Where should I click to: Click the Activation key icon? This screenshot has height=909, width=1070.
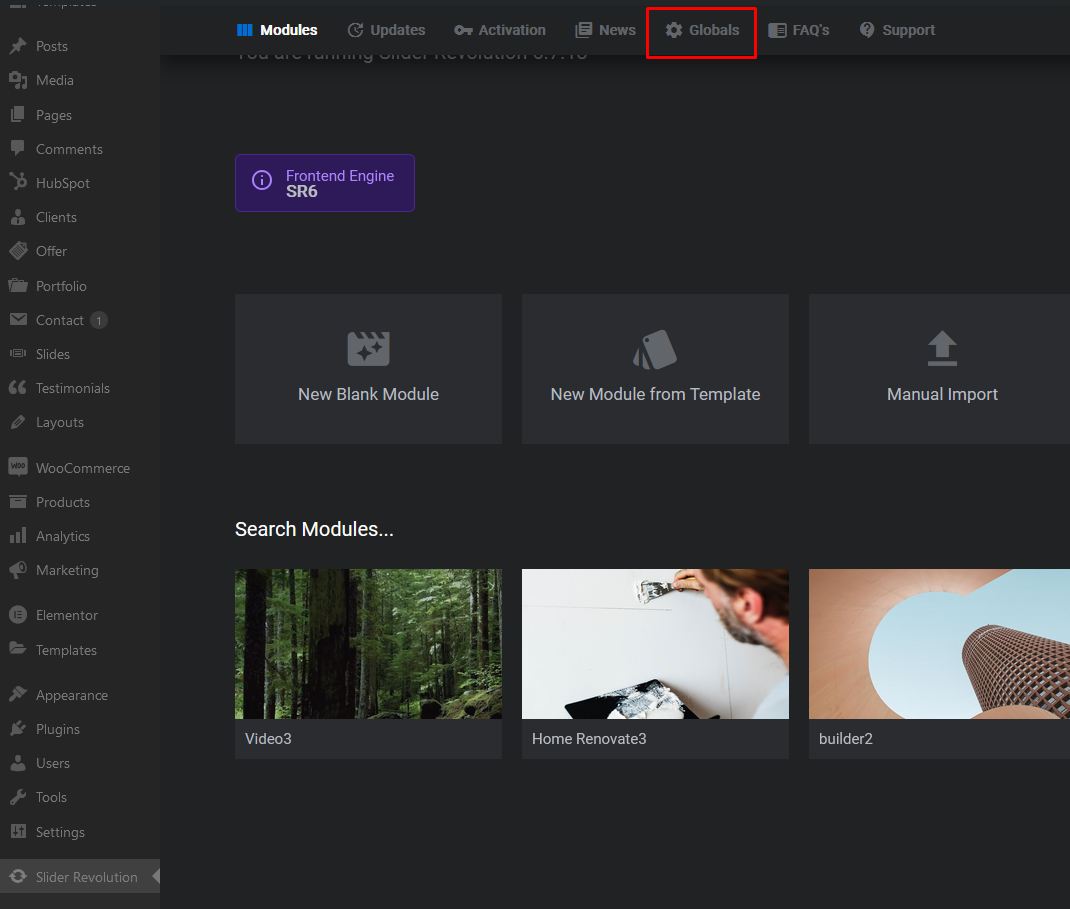coord(463,30)
